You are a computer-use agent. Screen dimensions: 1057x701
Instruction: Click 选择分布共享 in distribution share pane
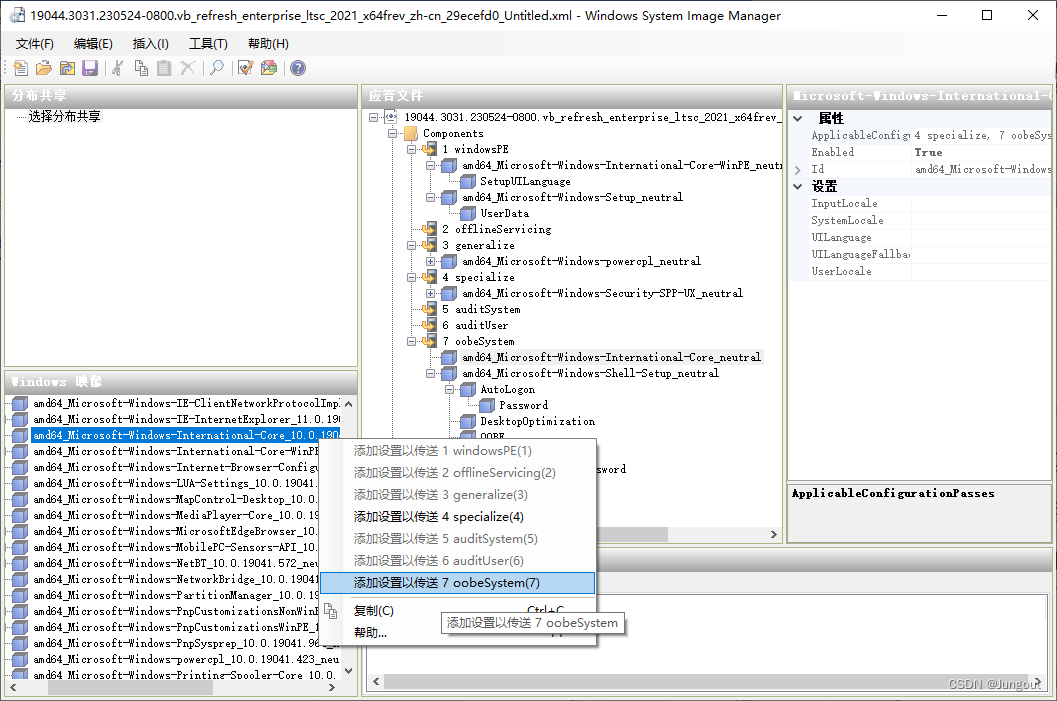coord(65,117)
